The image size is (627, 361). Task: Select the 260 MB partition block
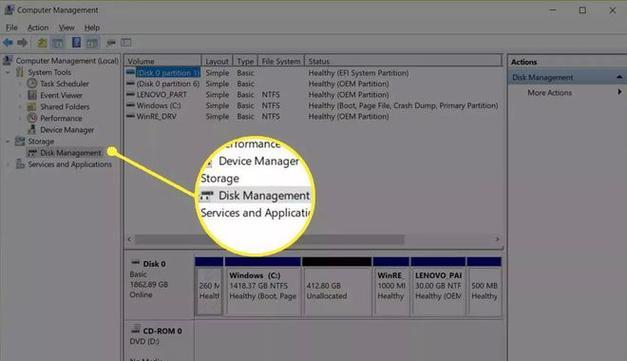tap(209, 286)
